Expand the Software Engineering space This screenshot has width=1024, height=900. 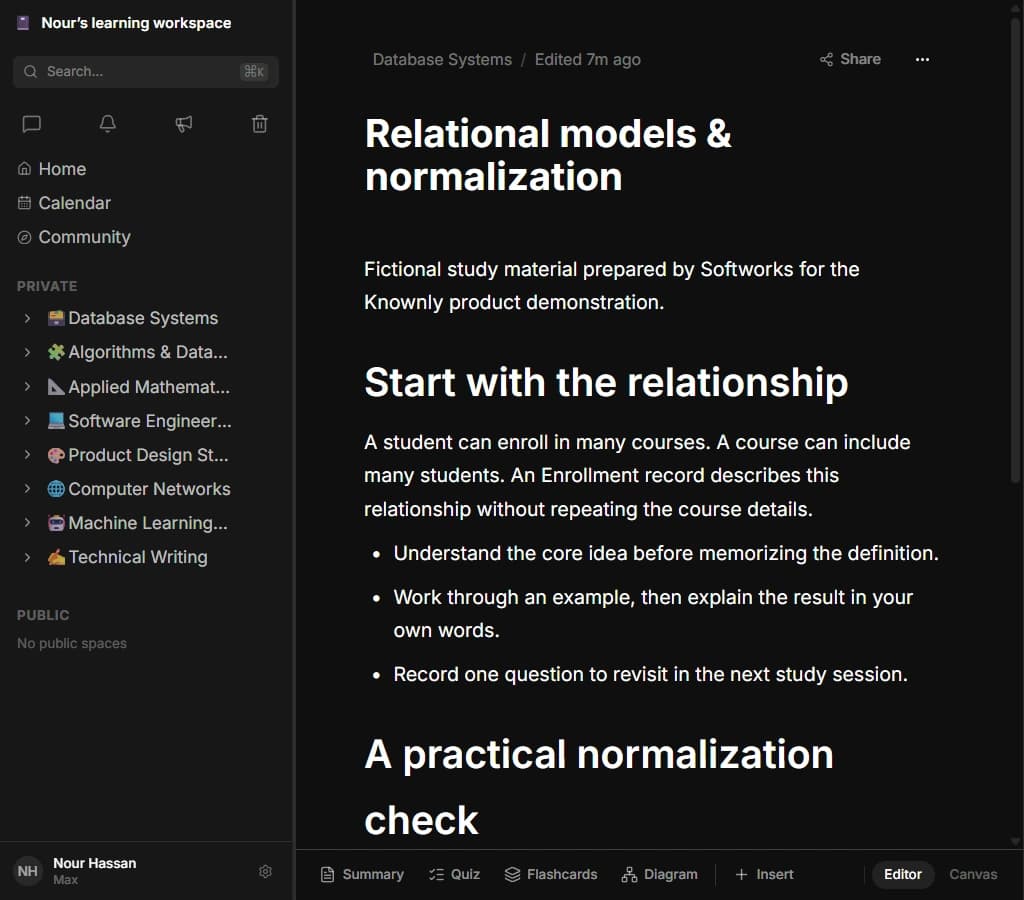click(27, 421)
